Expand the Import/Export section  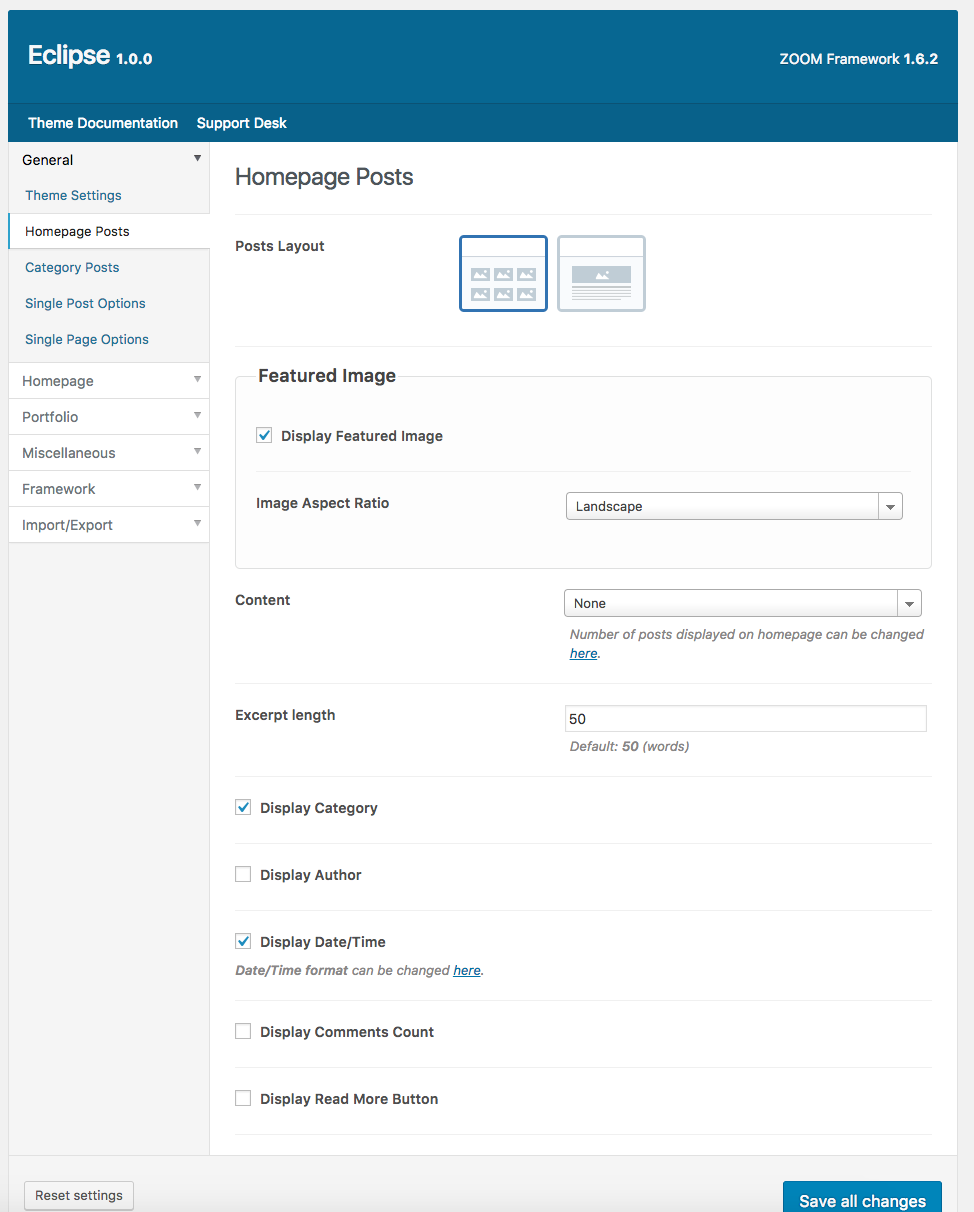coord(108,525)
